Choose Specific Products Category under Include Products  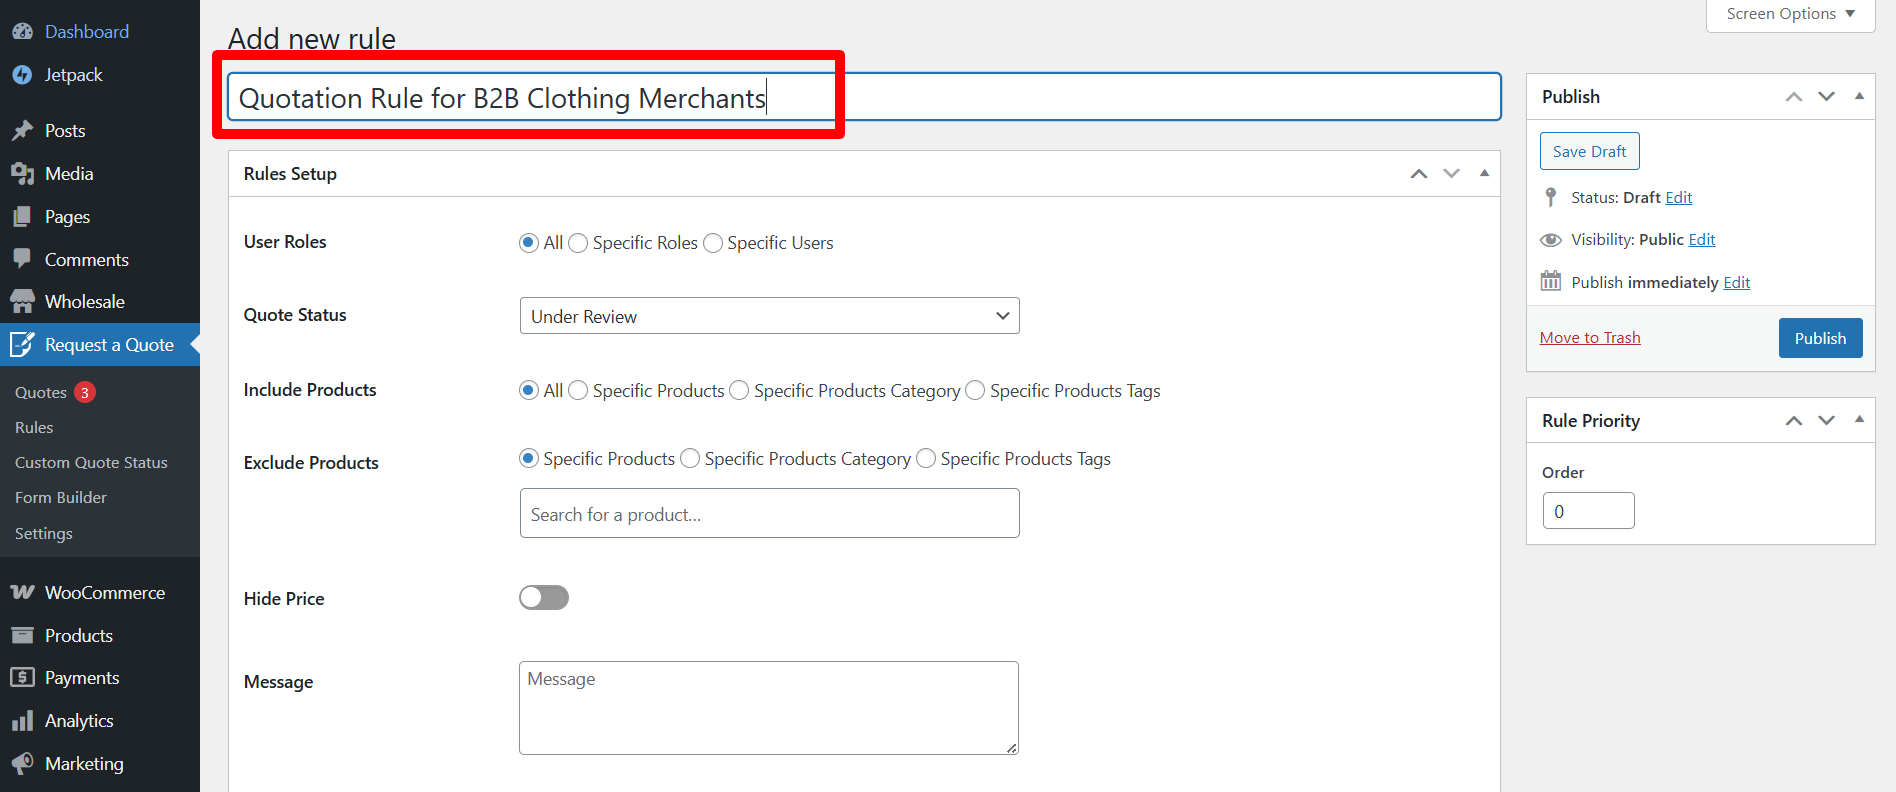(x=739, y=390)
